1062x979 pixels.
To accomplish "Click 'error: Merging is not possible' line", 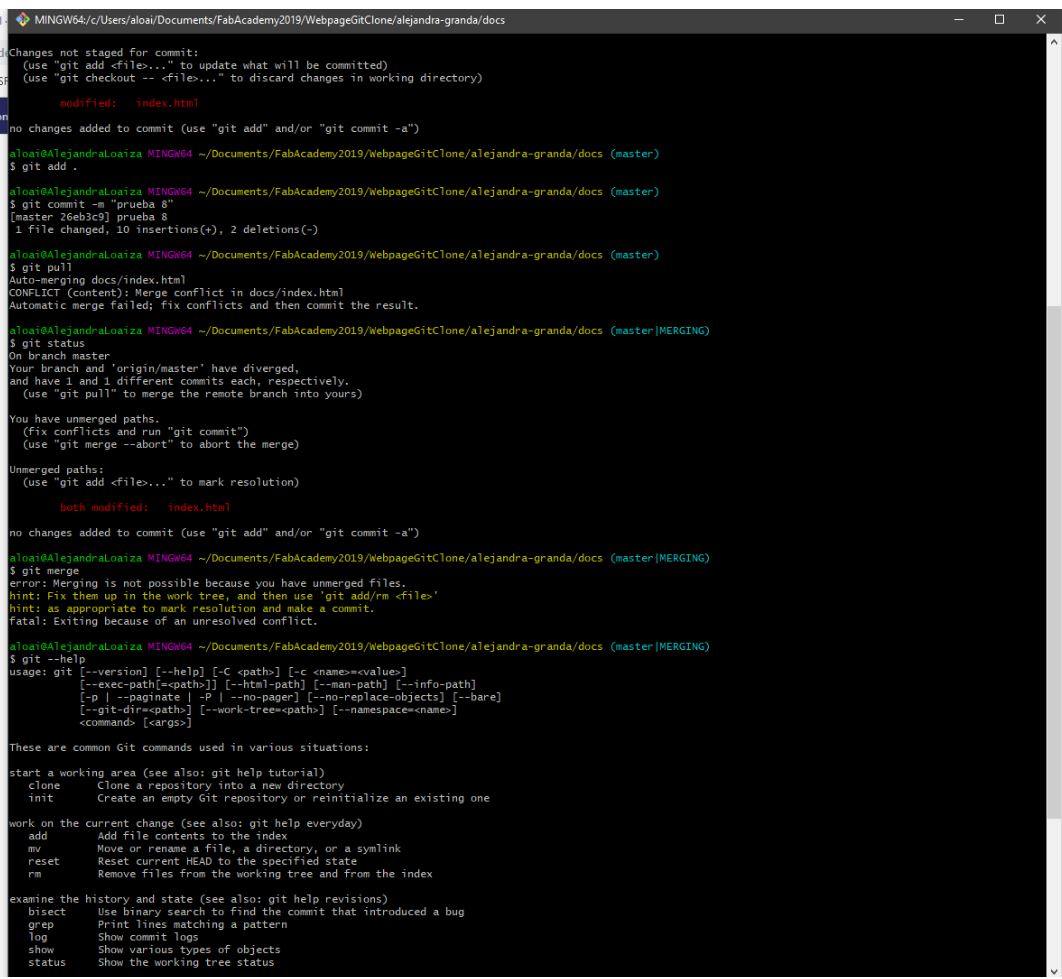I will 207,583.
